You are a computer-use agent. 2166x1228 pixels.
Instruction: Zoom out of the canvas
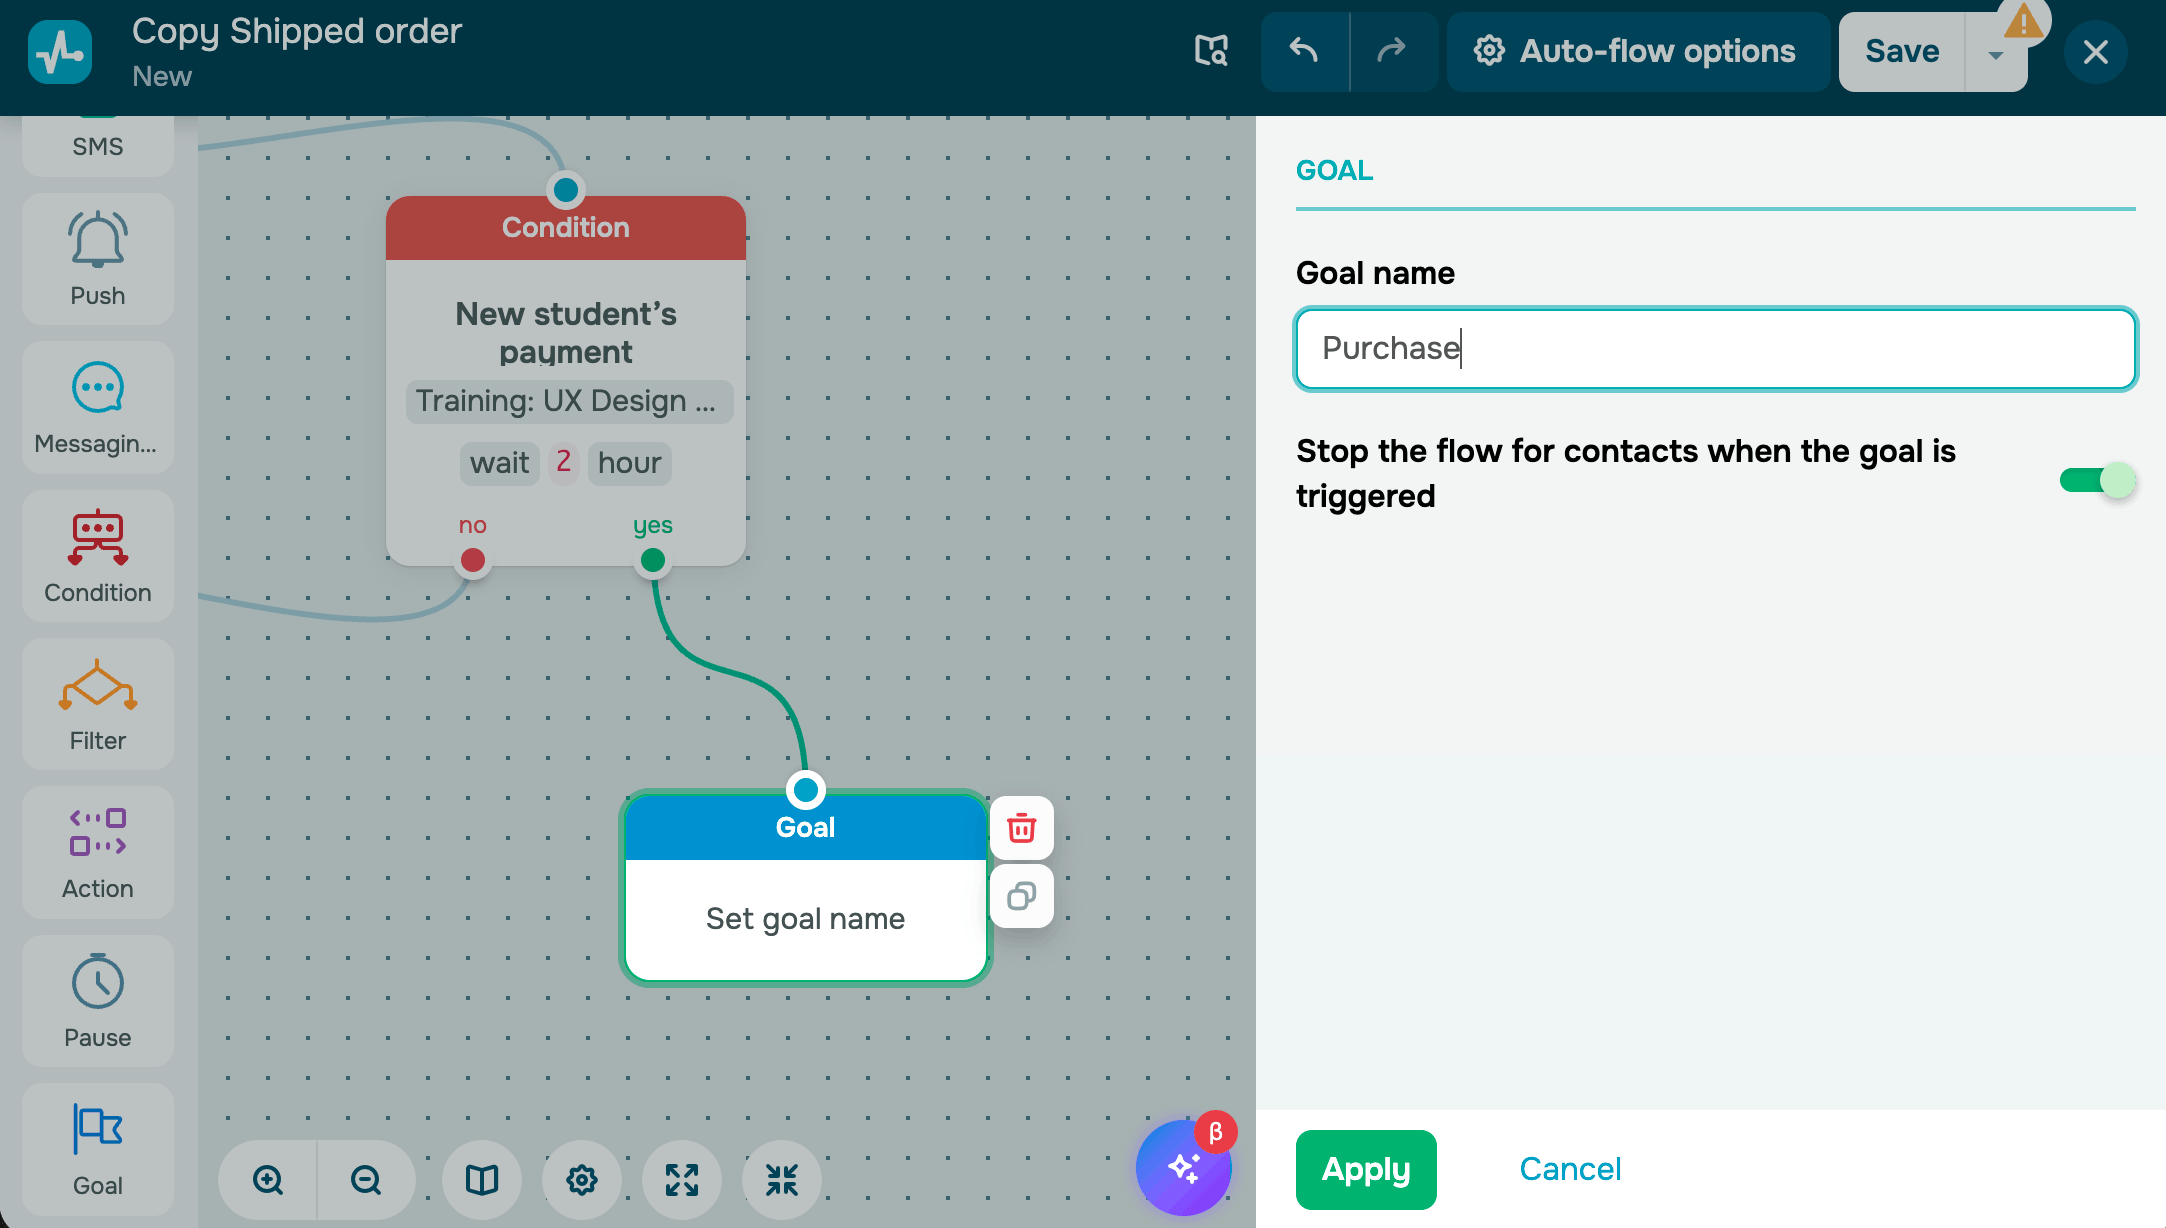[366, 1180]
